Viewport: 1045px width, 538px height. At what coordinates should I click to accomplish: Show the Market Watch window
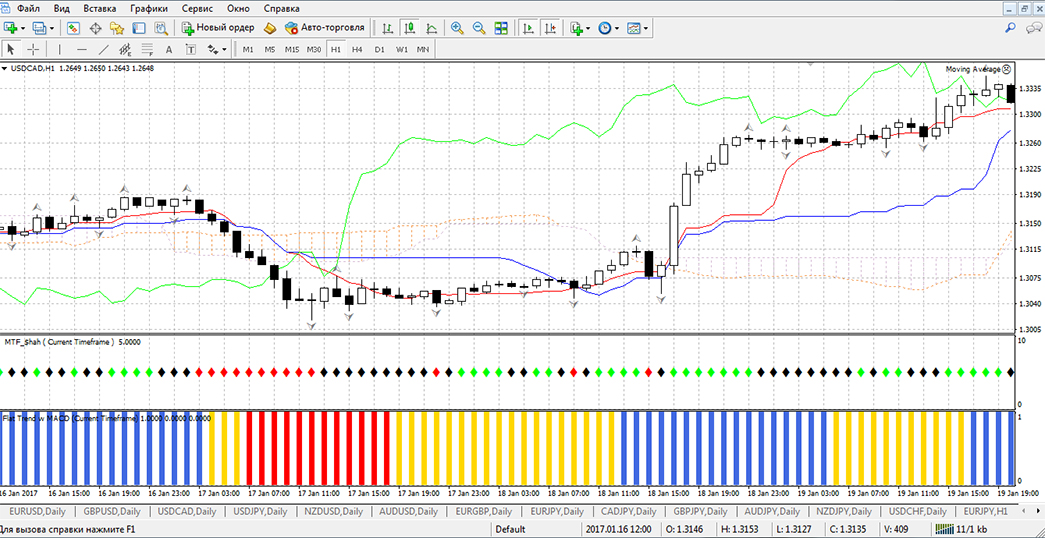[73, 28]
